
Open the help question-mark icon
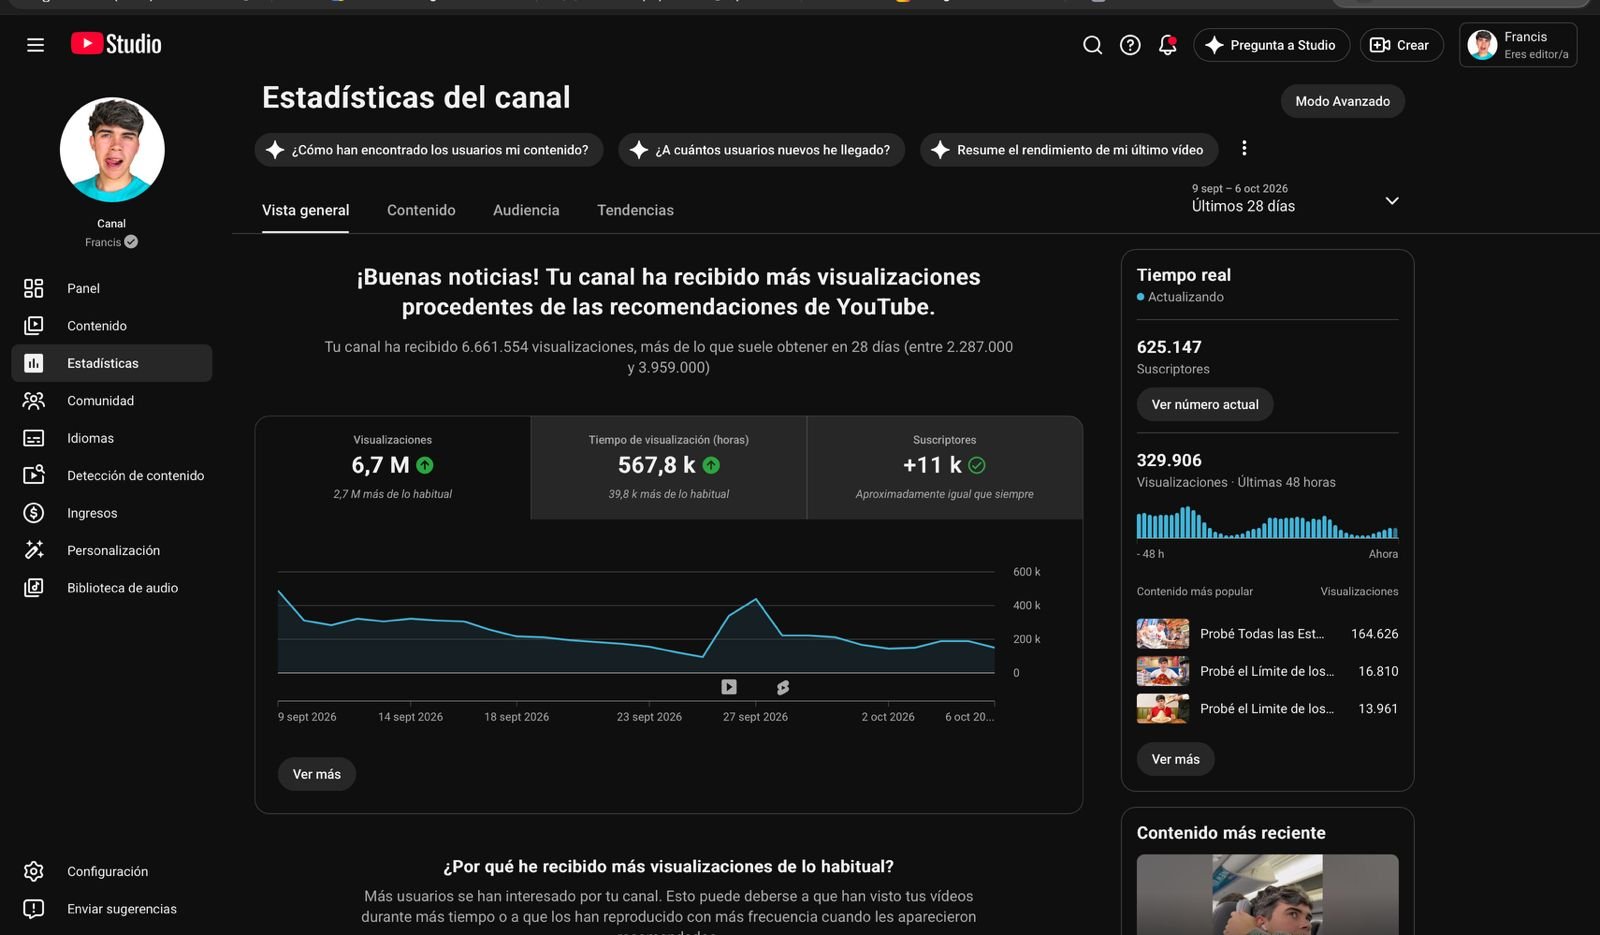pos(1130,45)
